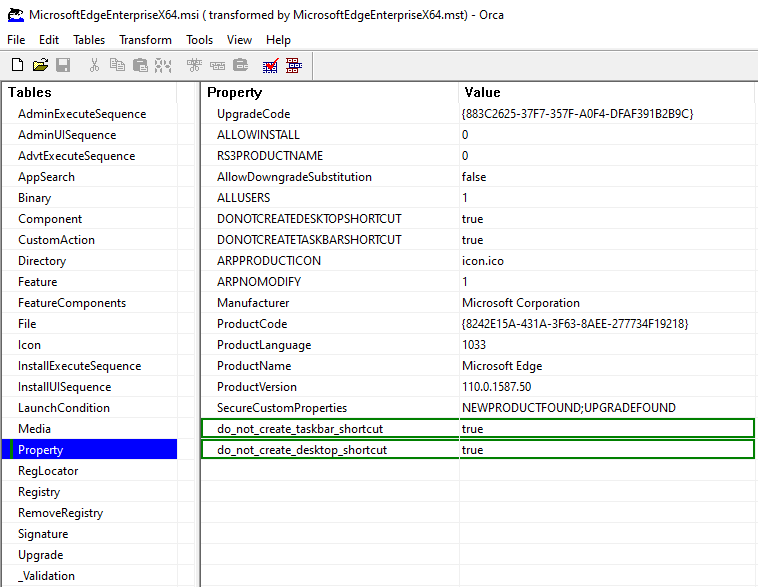The height and width of the screenshot is (587, 758).
Task: Click DONOTCREATEDESKTOPSHORTCUT property
Action: click(309, 219)
